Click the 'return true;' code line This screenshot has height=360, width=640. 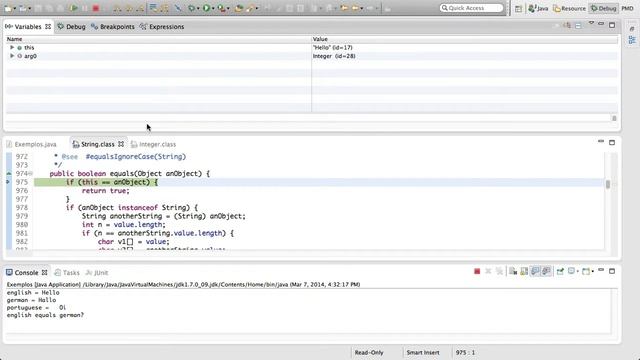pos(105,191)
